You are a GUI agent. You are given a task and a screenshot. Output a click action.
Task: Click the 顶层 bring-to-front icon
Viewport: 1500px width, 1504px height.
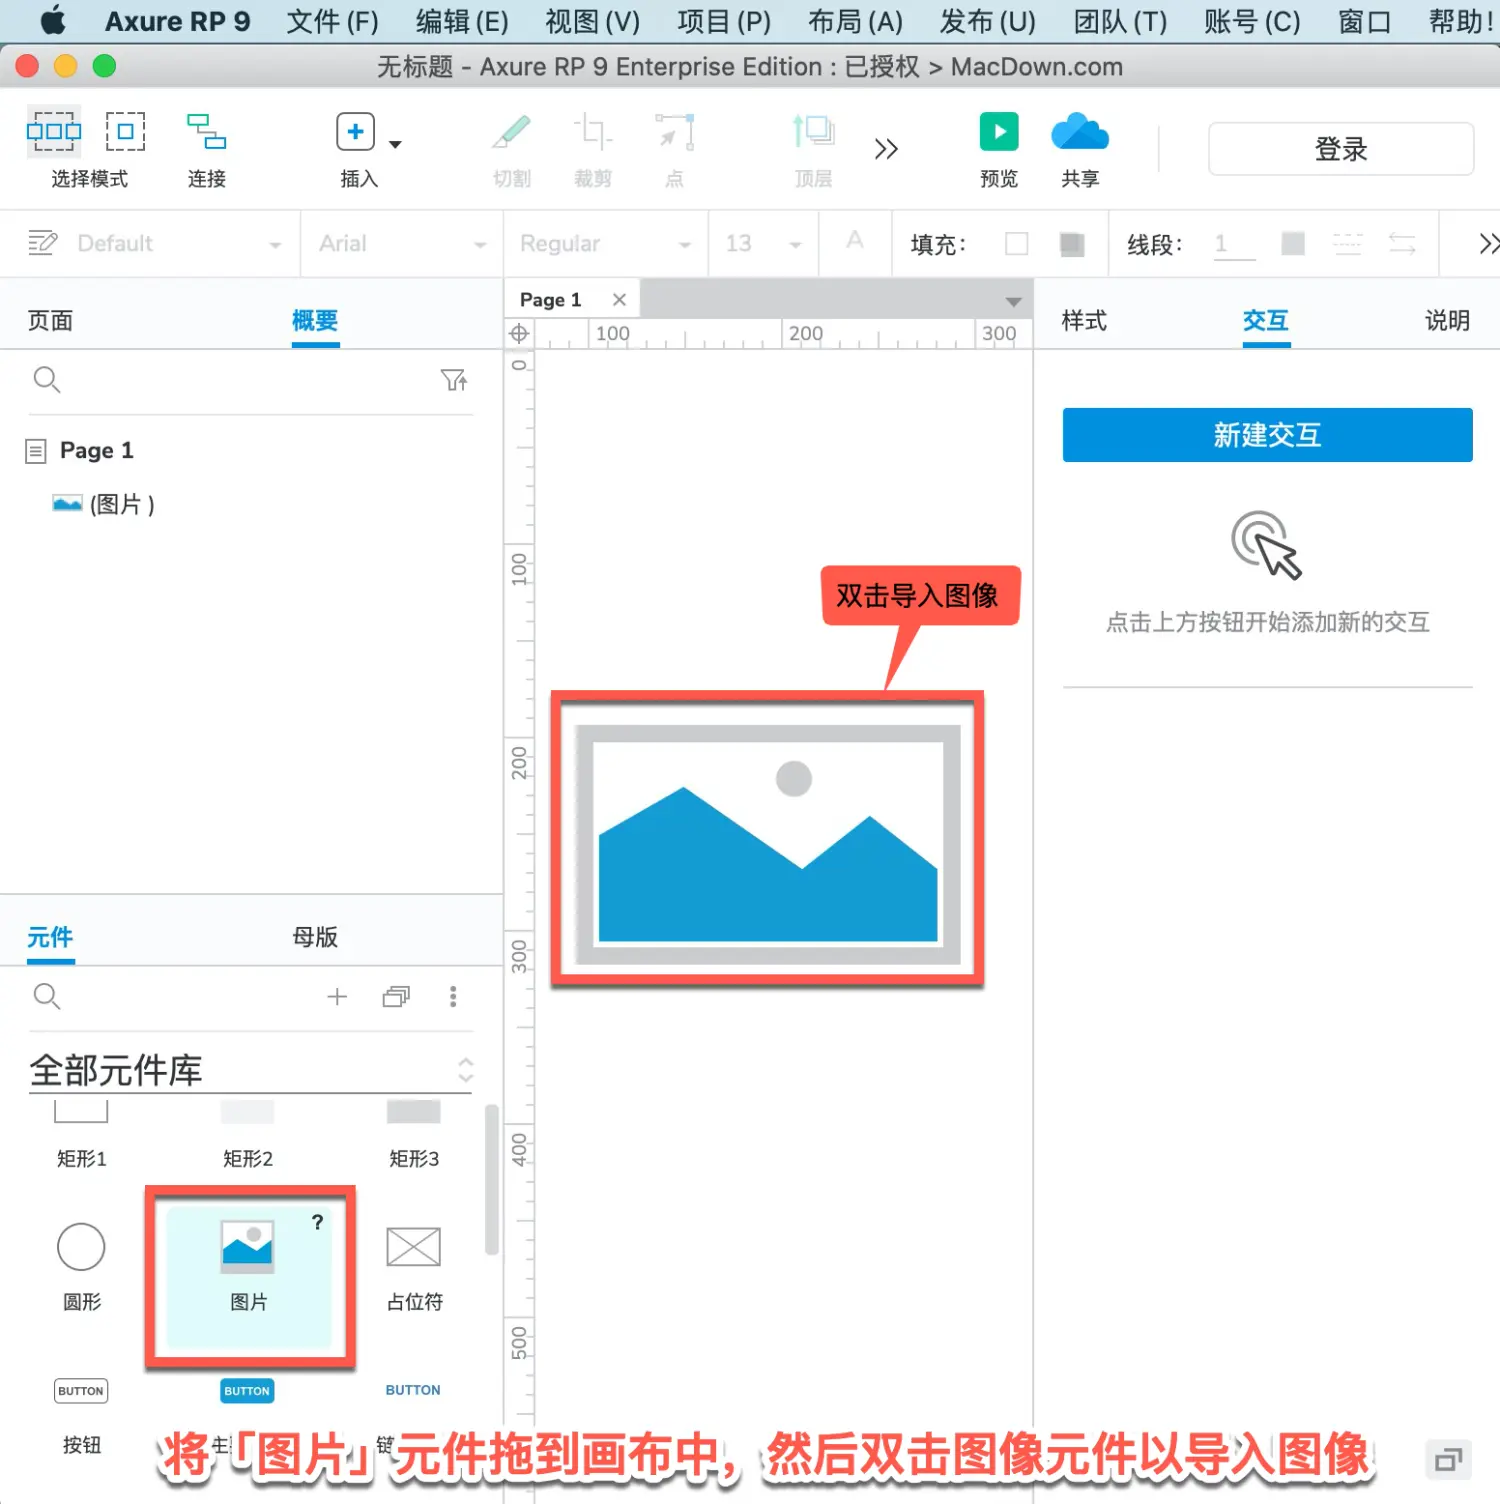pyautogui.click(x=813, y=131)
